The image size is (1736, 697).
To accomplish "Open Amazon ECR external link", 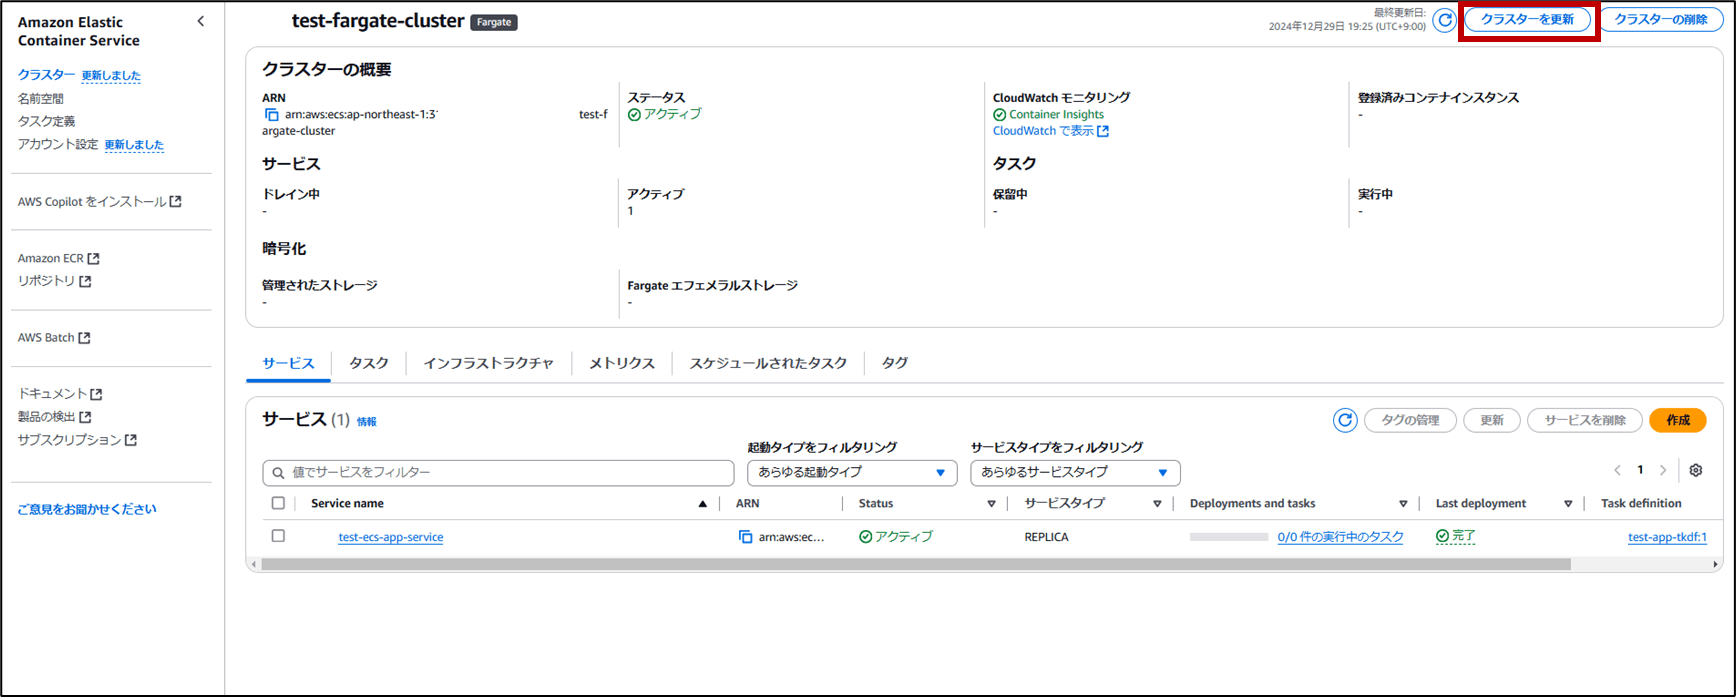I will click(x=58, y=258).
